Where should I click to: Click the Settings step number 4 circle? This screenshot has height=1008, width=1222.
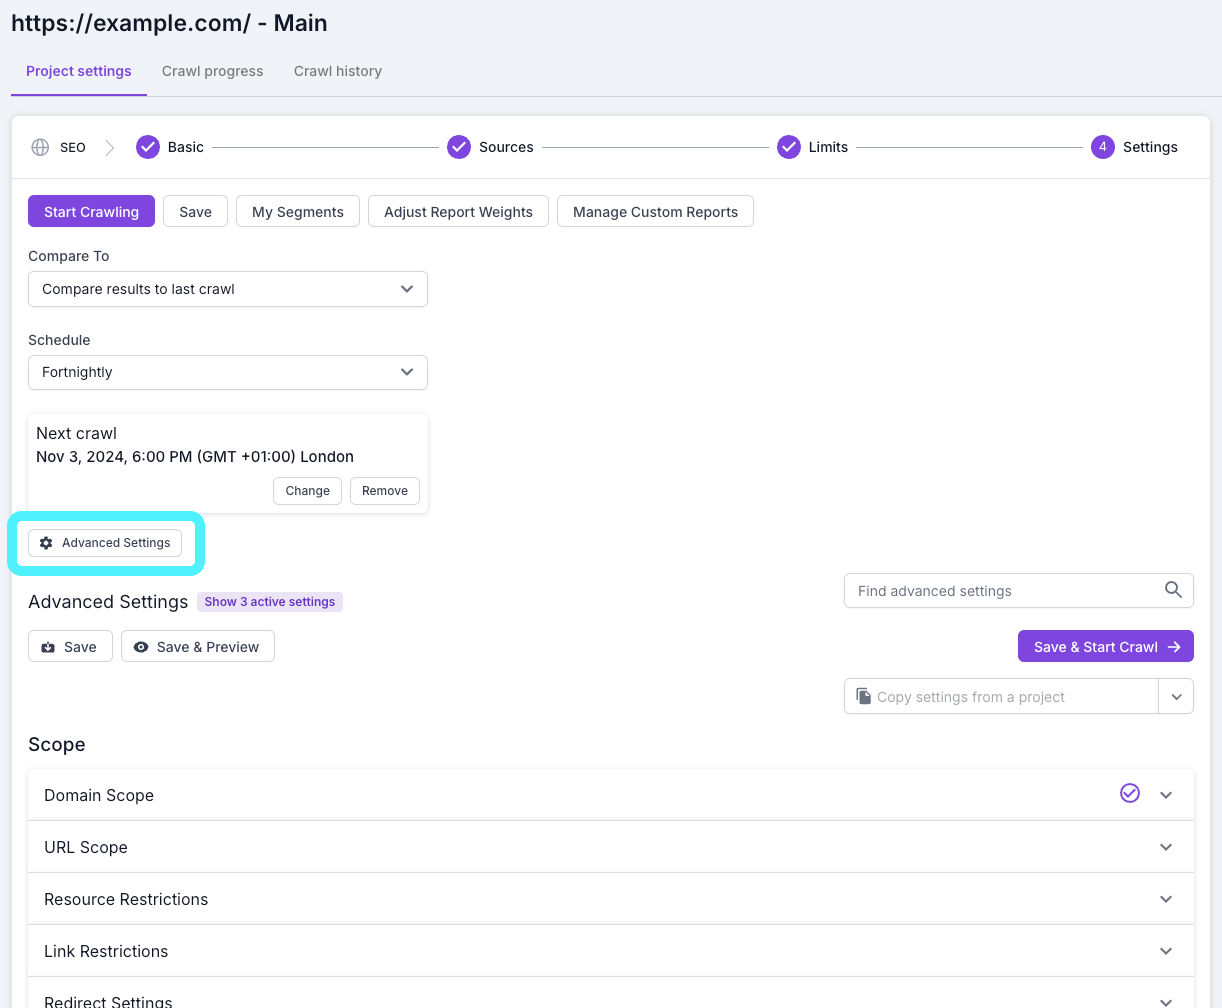pyautogui.click(x=1103, y=147)
